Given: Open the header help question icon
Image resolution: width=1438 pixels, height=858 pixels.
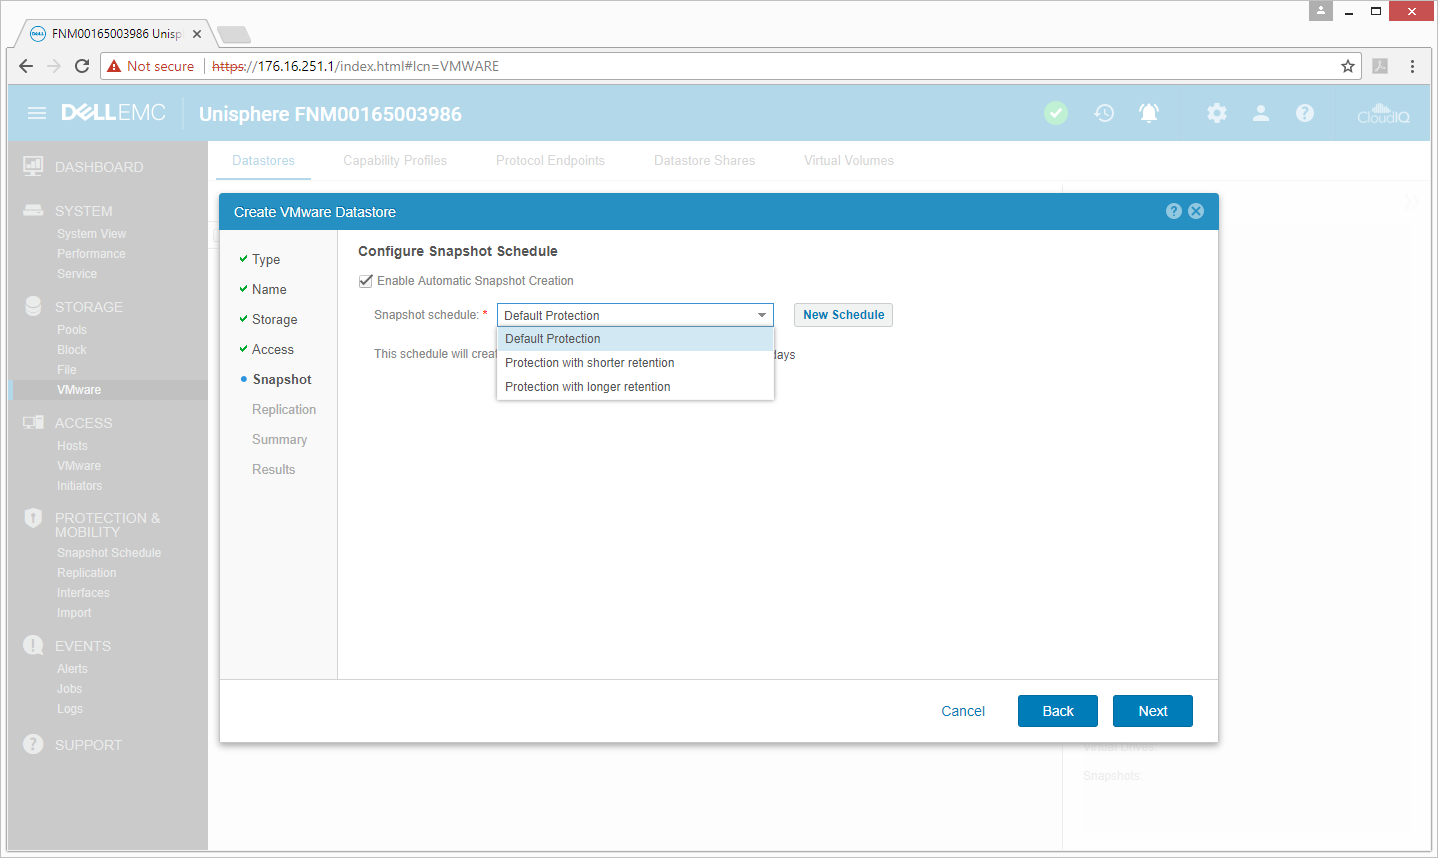Looking at the screenshot, I should tap(1305, 113).
